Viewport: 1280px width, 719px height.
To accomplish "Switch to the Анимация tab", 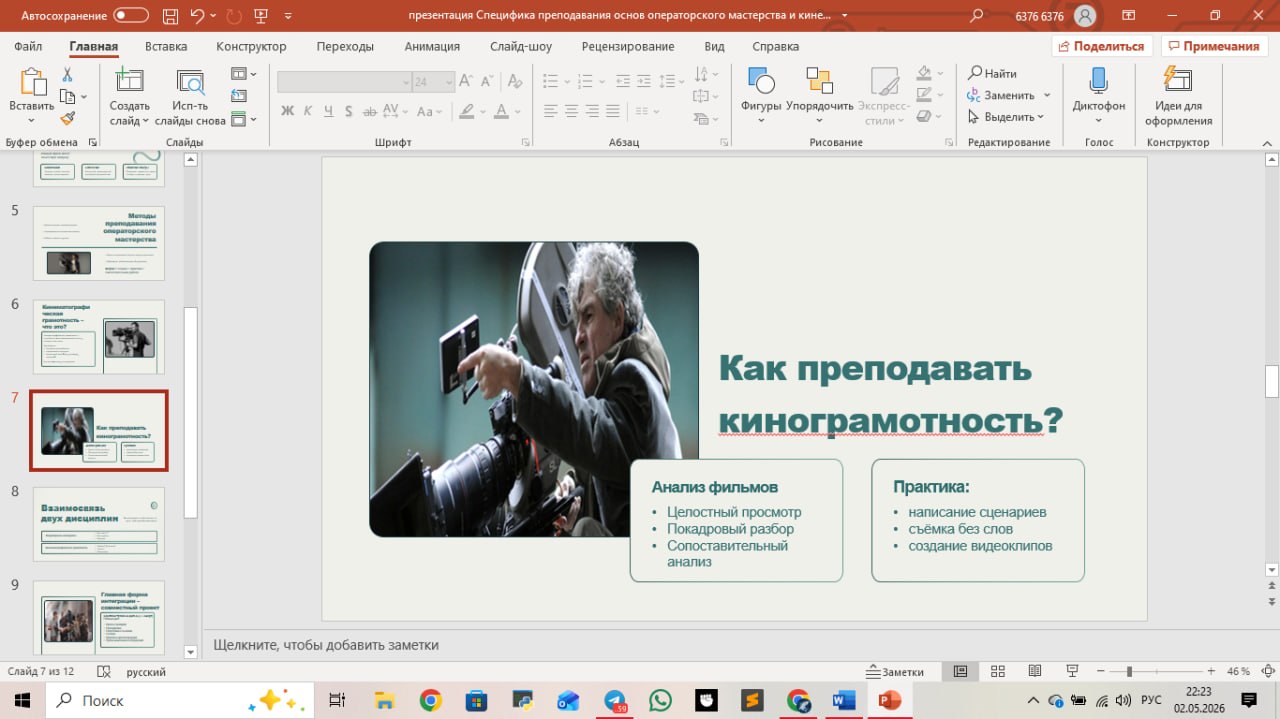I will [432, 47].
